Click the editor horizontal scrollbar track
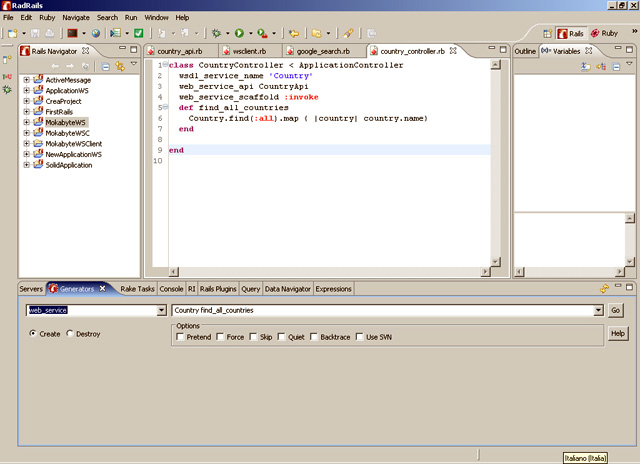 [329, 272]
